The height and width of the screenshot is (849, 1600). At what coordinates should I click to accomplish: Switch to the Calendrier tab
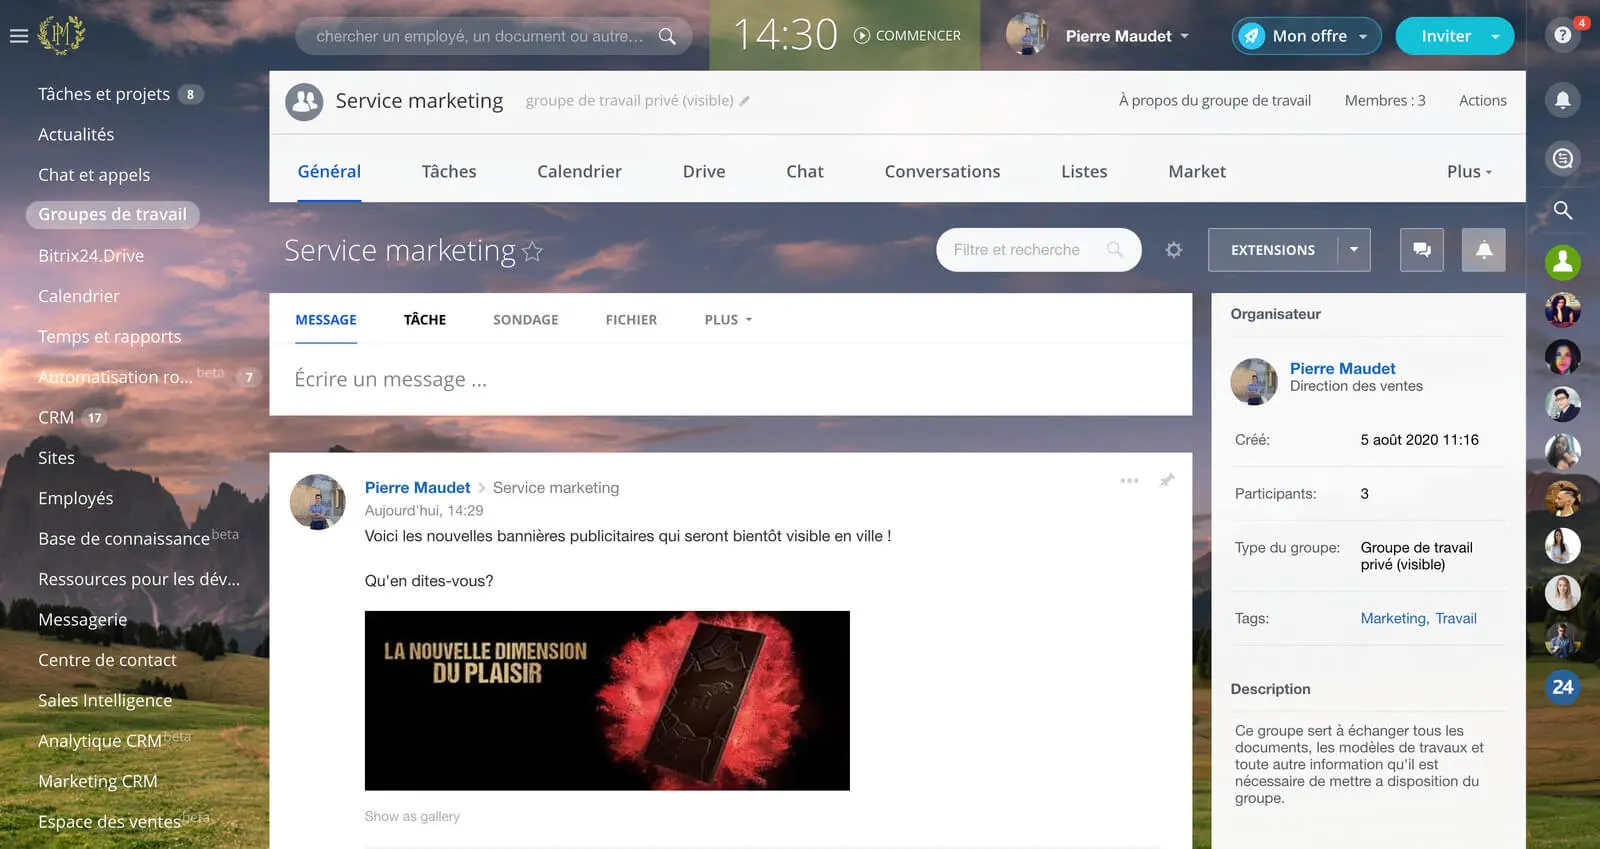[579, 172]
